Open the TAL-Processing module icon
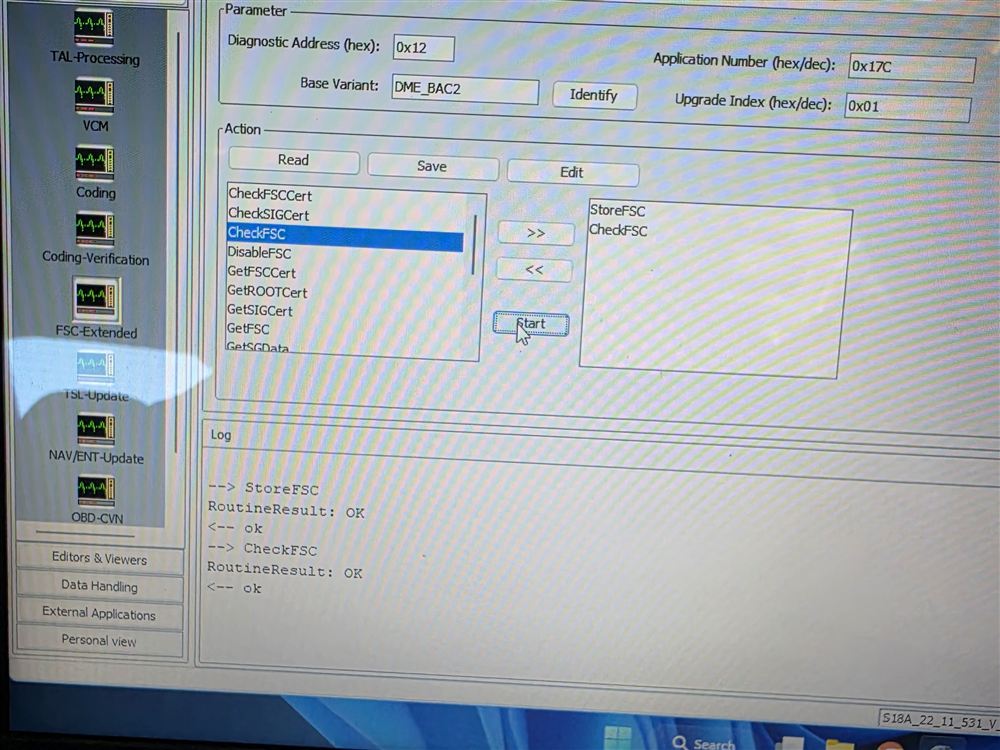This screenshot has height=750, width=1000. (x=94, y=28)
